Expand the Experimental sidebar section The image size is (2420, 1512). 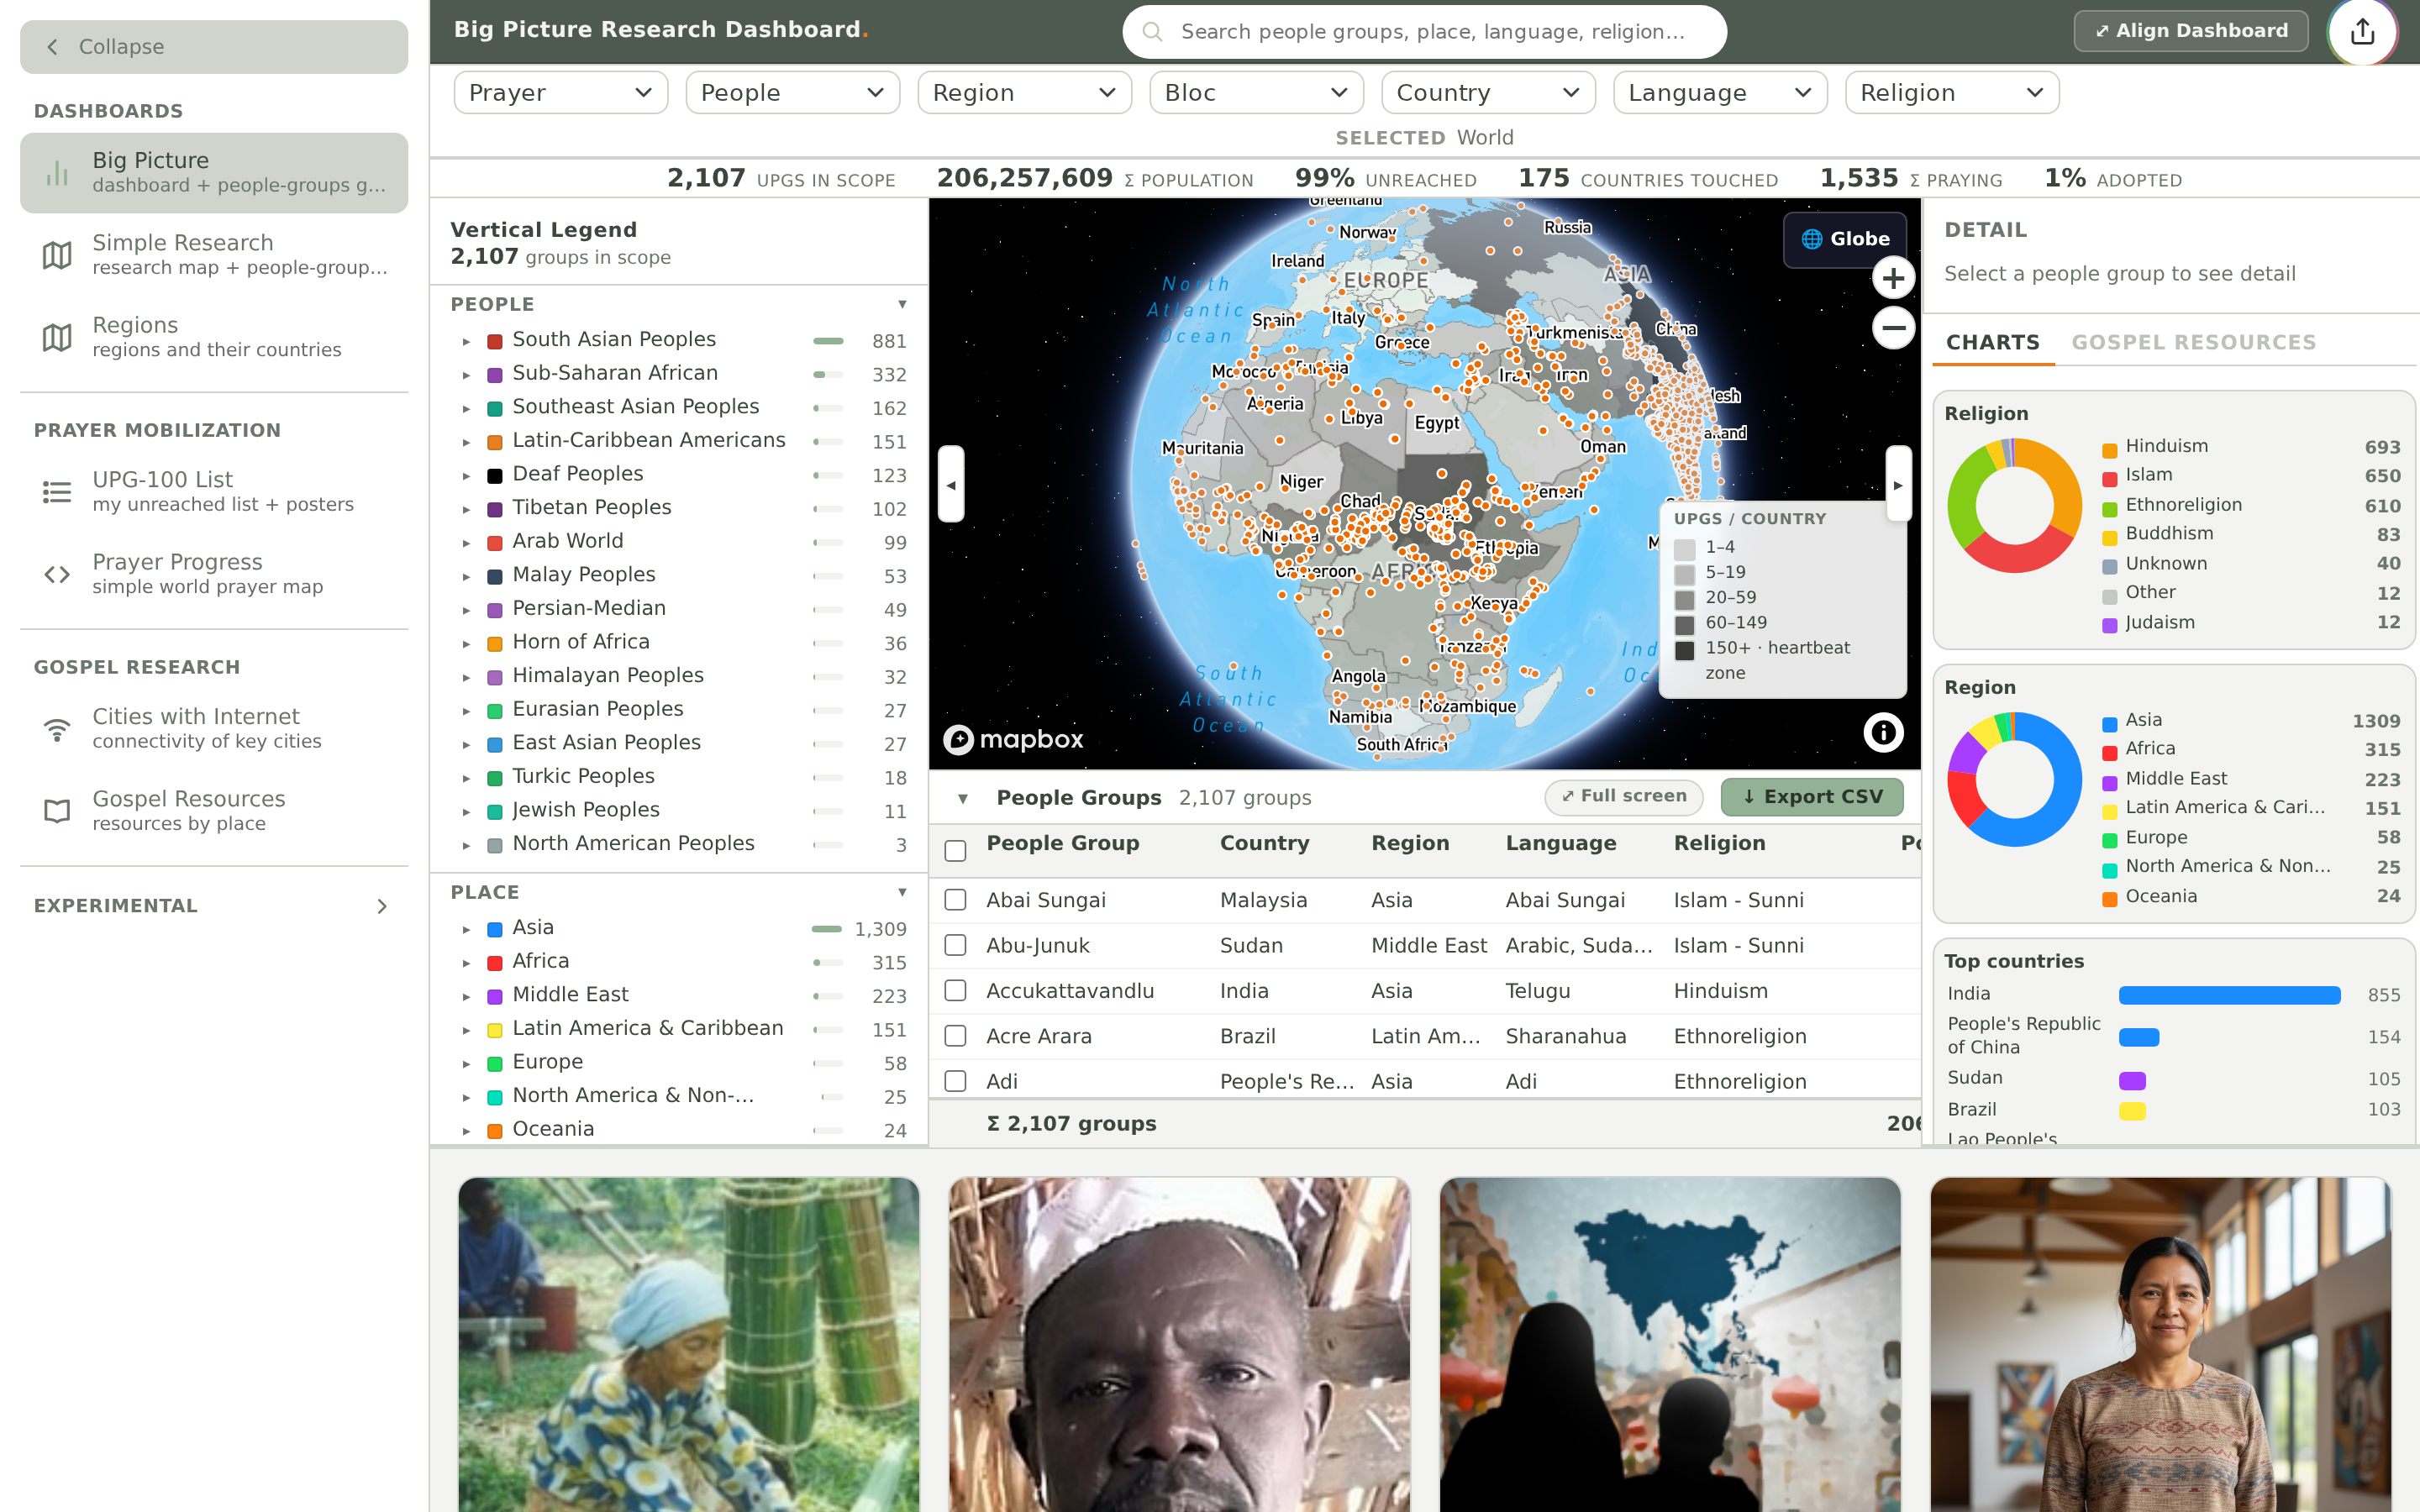tap(382, 906)
